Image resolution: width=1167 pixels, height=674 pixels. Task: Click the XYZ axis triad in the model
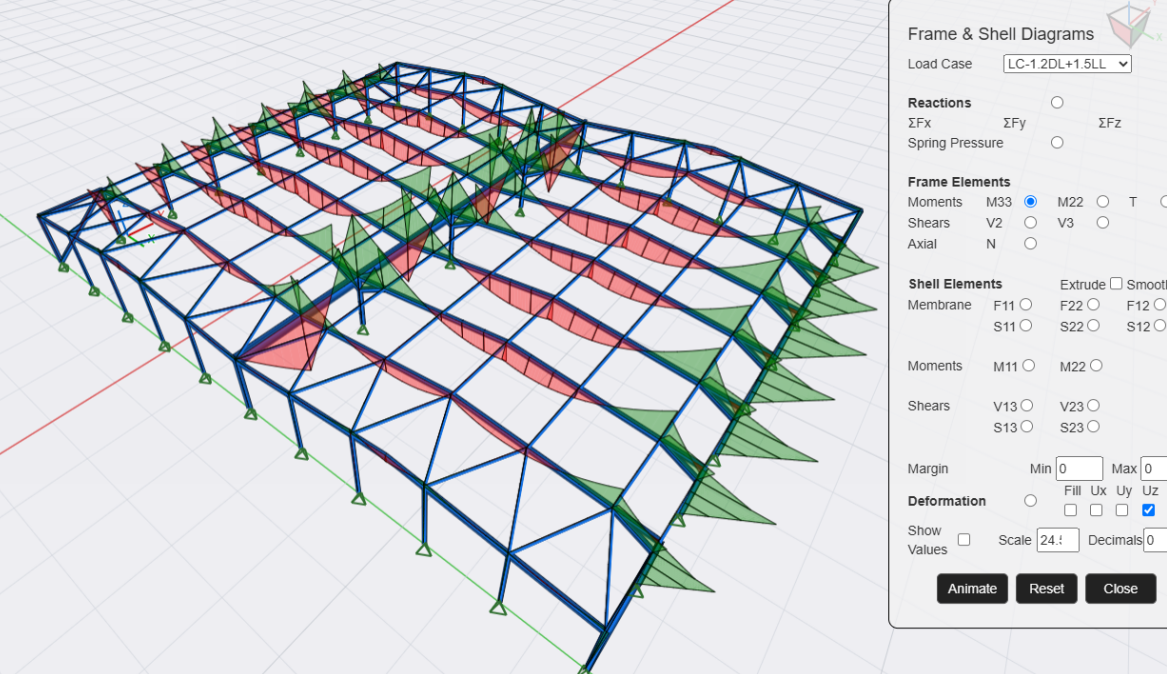136,225
